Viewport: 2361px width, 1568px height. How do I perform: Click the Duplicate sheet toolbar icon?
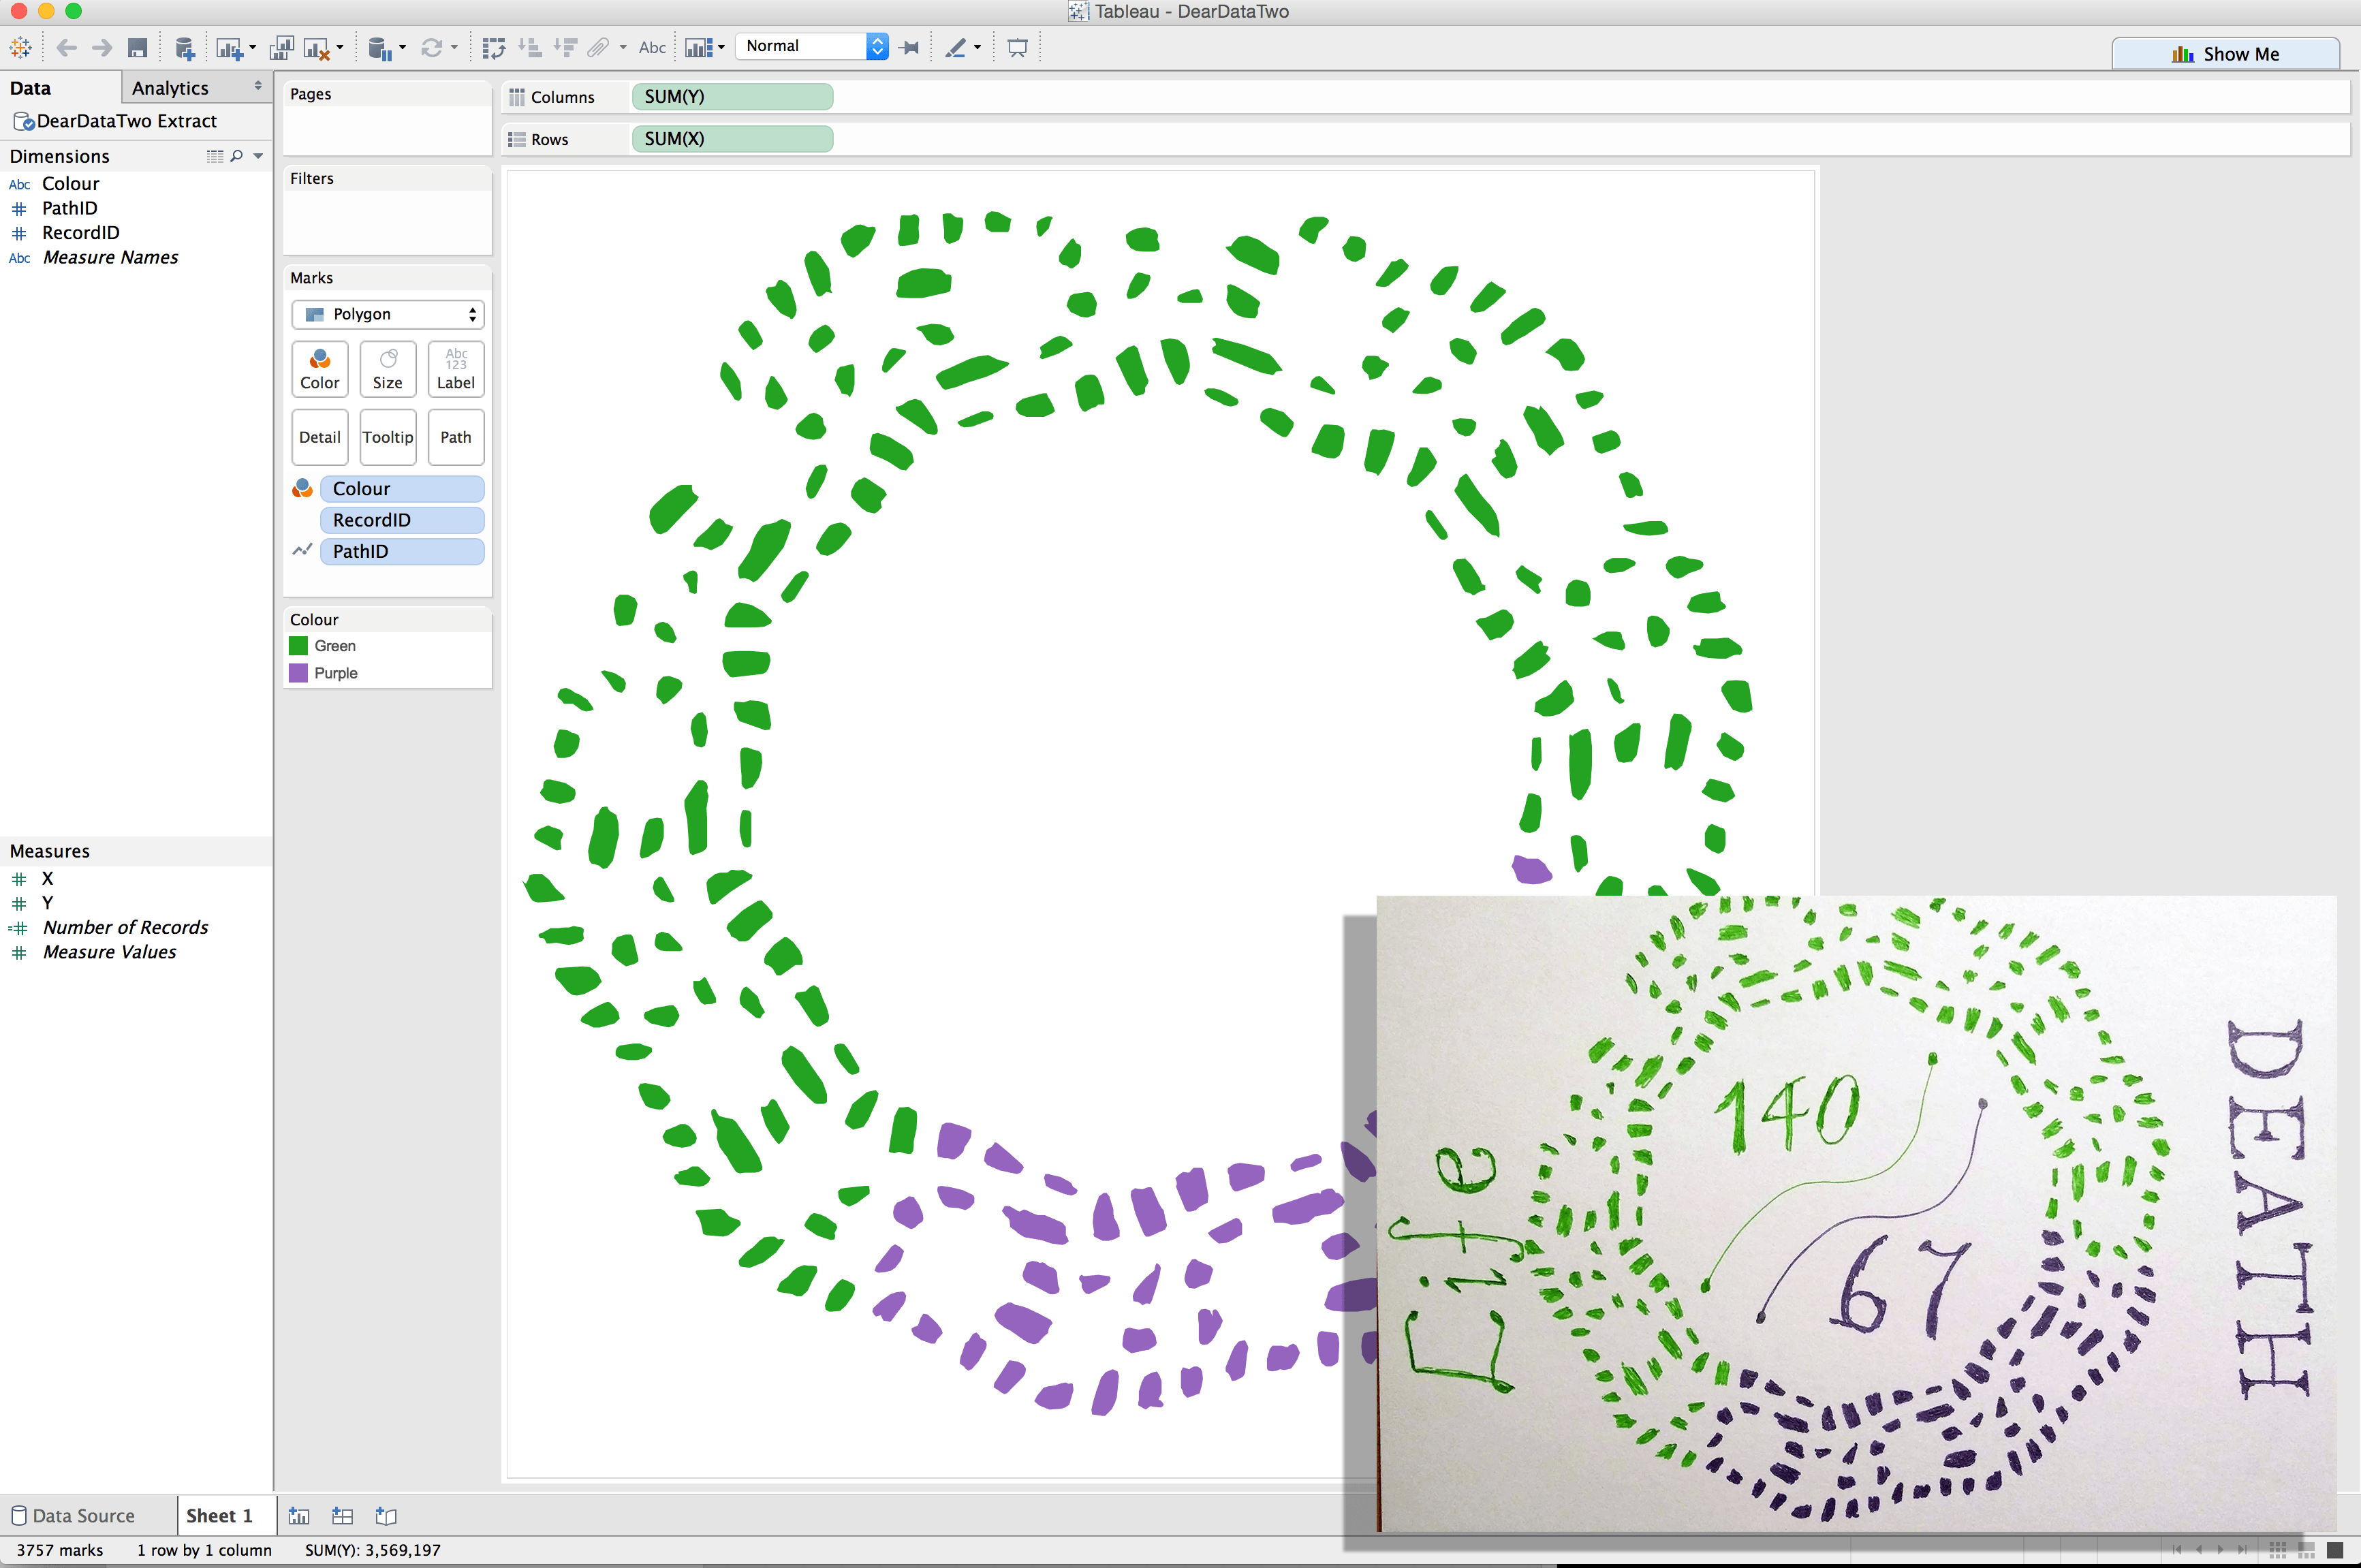click(282, 47)
